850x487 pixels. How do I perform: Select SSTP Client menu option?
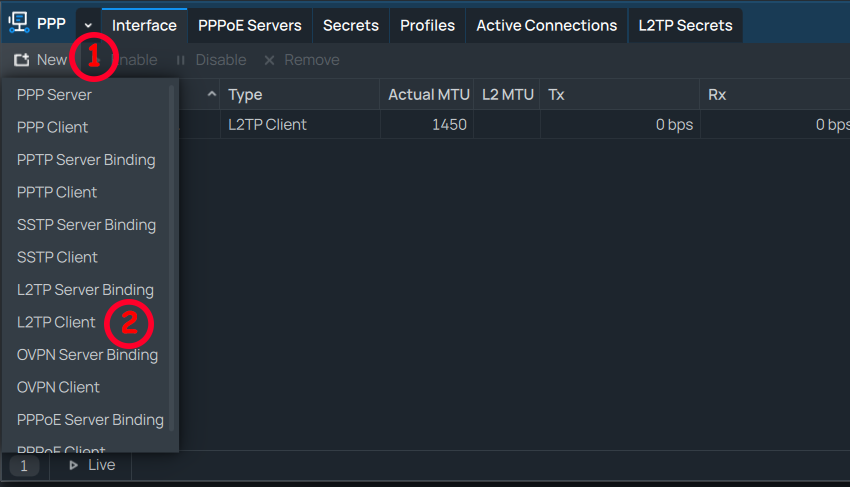pos(57,257)
